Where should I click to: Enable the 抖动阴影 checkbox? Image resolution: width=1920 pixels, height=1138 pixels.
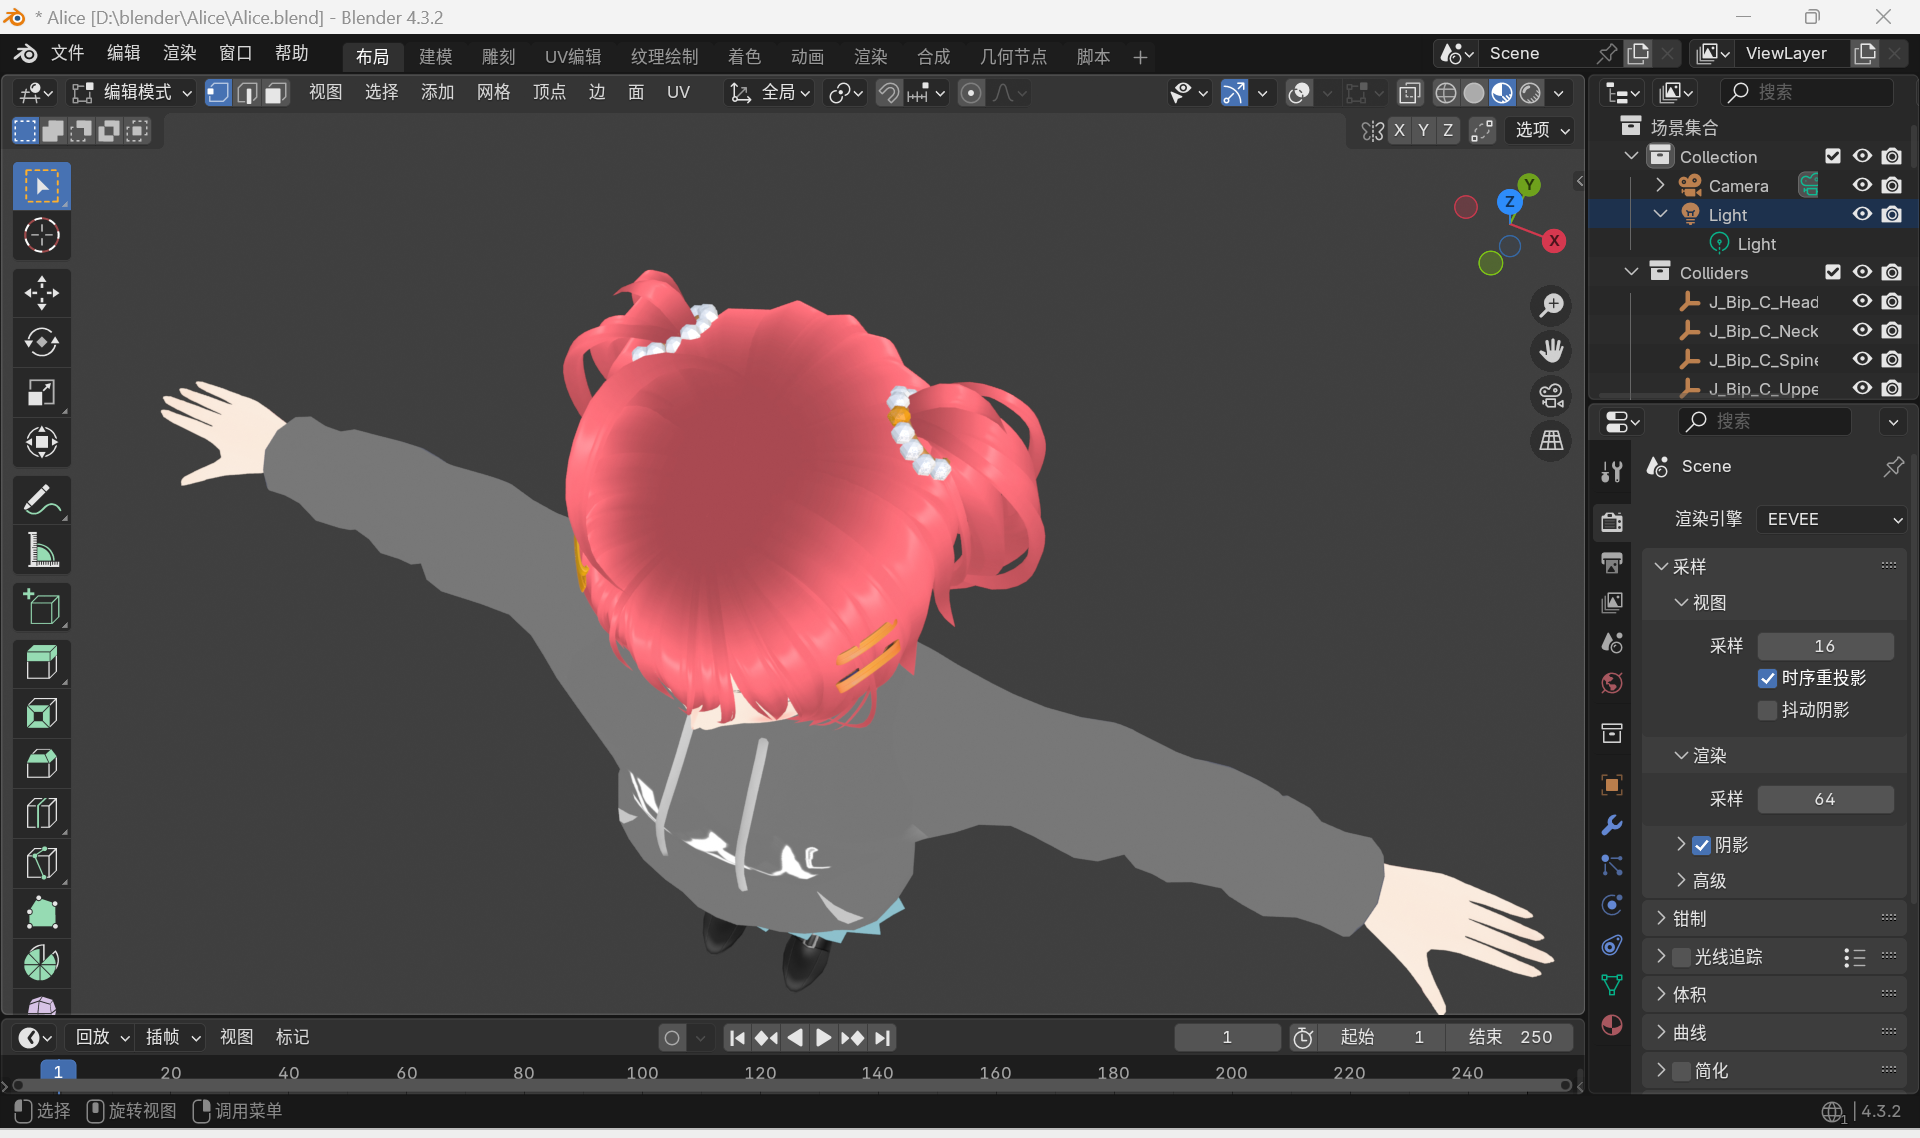[1767, 710]
